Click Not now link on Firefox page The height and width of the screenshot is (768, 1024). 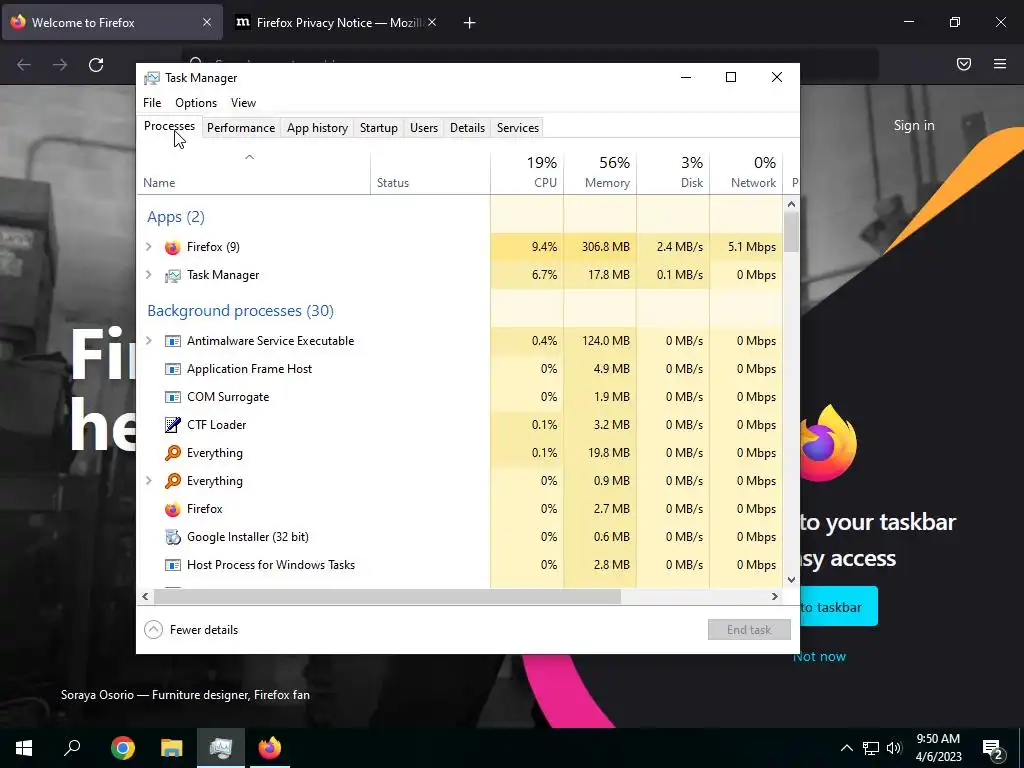pyautogui.click(x=819, y=656)
